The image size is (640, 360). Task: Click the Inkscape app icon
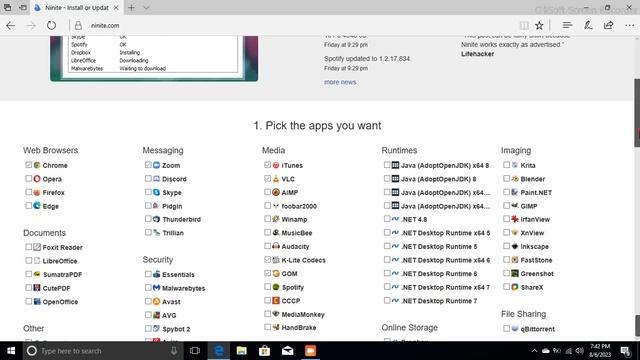[515, 246]
